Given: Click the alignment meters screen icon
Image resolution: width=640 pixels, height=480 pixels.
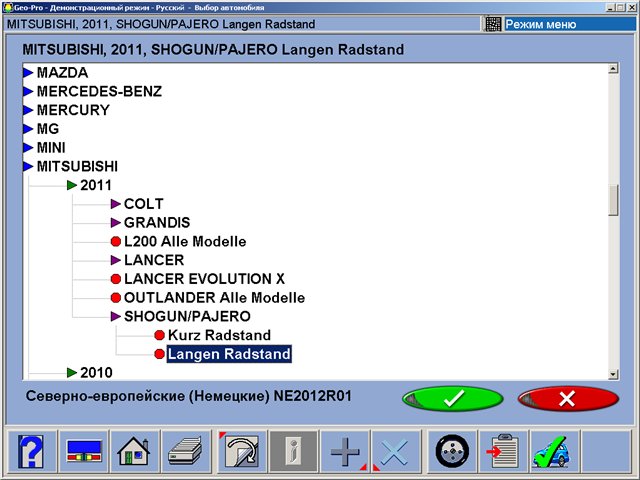Looking at the screenshot, I should click(84, 451).
